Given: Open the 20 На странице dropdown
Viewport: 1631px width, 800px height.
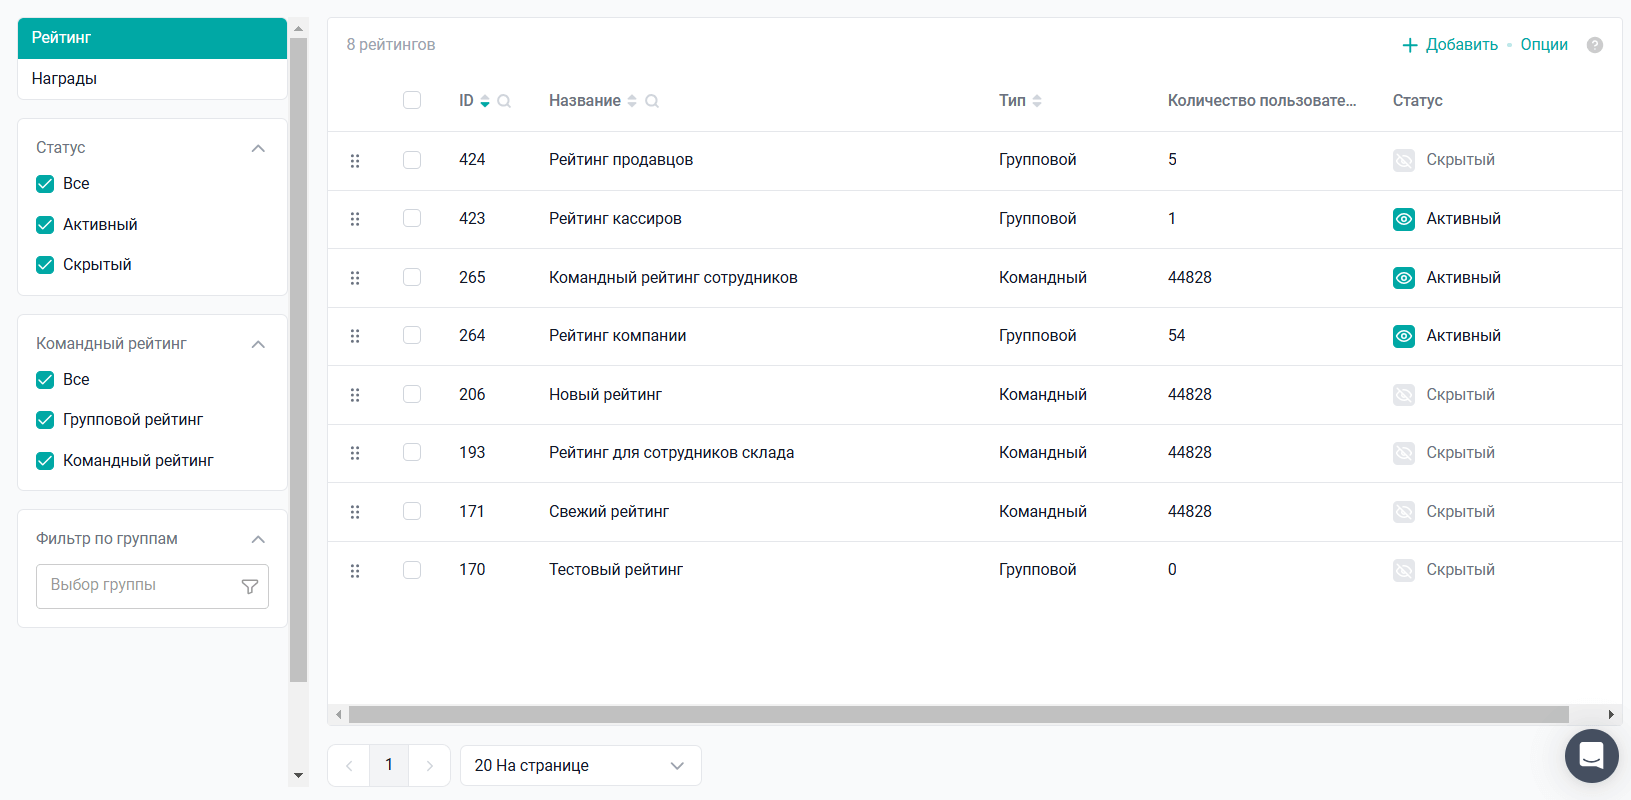Looking at the screenshot, I should coord(580,766).
